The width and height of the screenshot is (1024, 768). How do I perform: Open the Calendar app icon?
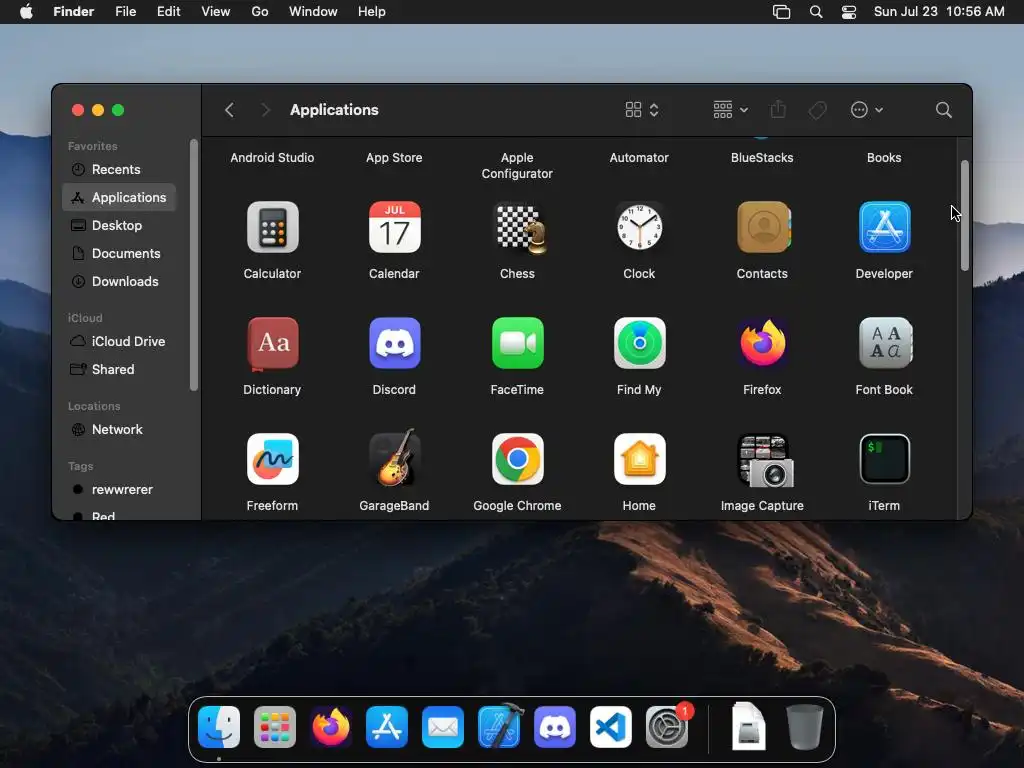(394, 227)
